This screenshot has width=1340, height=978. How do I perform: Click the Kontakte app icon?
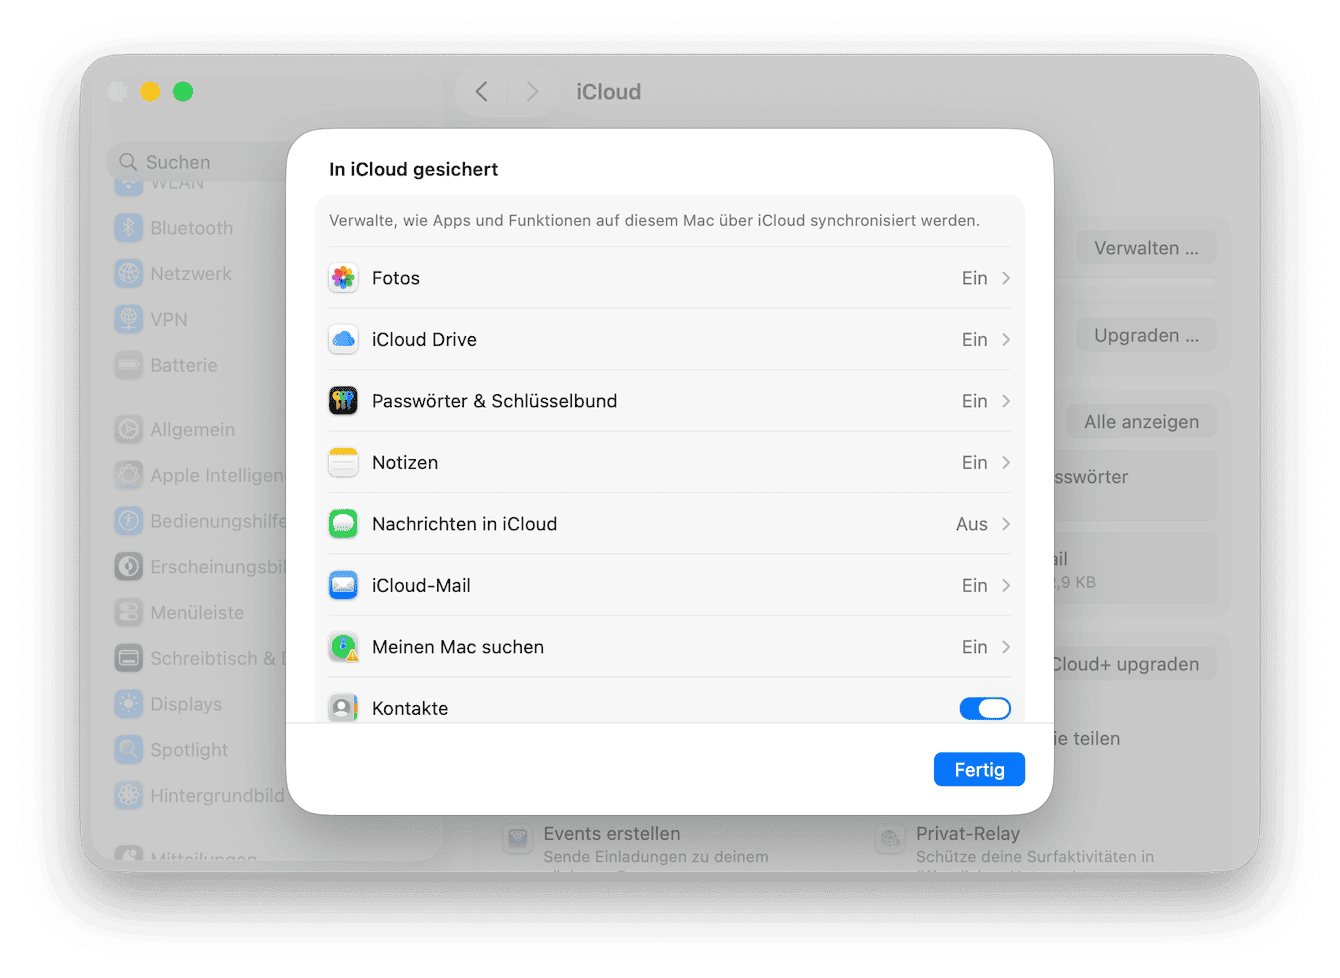point(343,708)
